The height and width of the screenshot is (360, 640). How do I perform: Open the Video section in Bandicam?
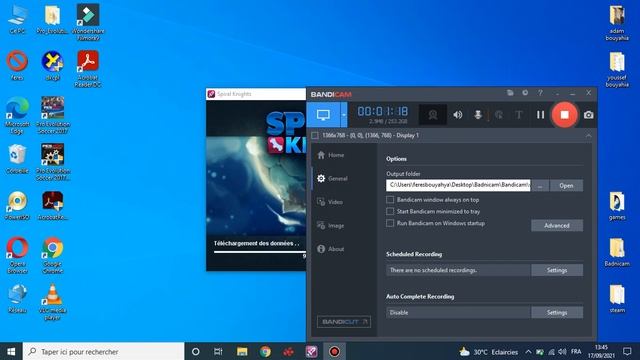330,202
